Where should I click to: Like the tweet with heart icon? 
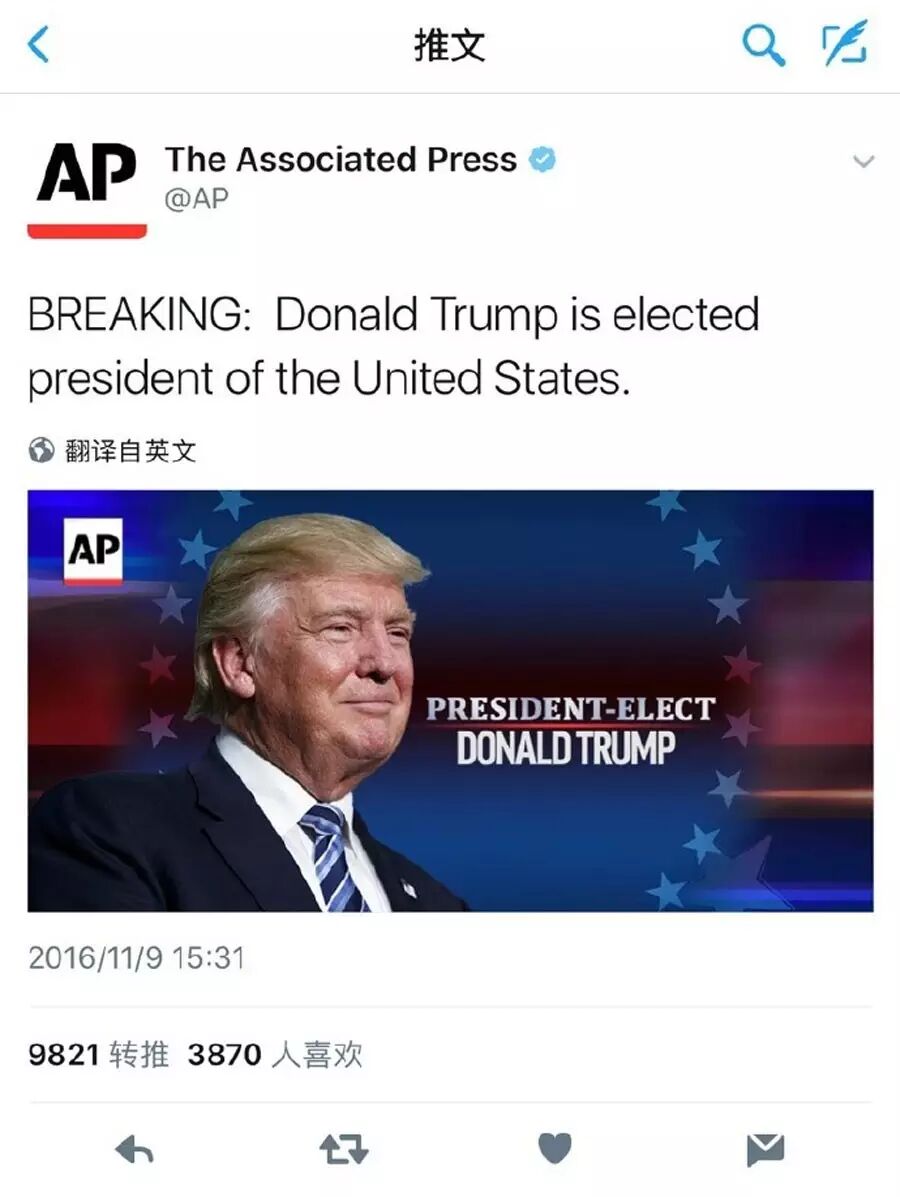[554, 1148]
